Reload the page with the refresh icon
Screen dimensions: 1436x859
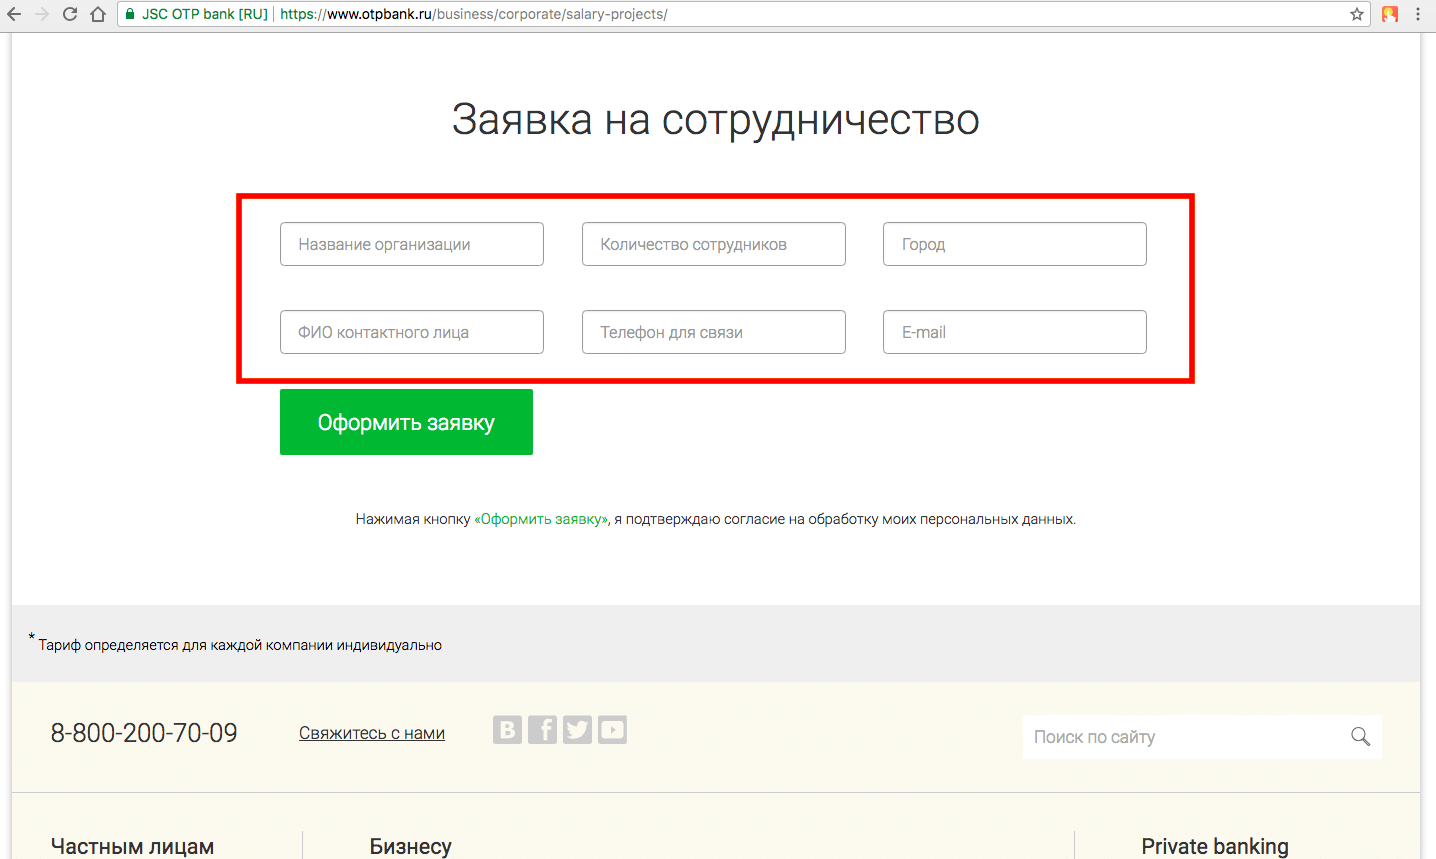(70, 14)
